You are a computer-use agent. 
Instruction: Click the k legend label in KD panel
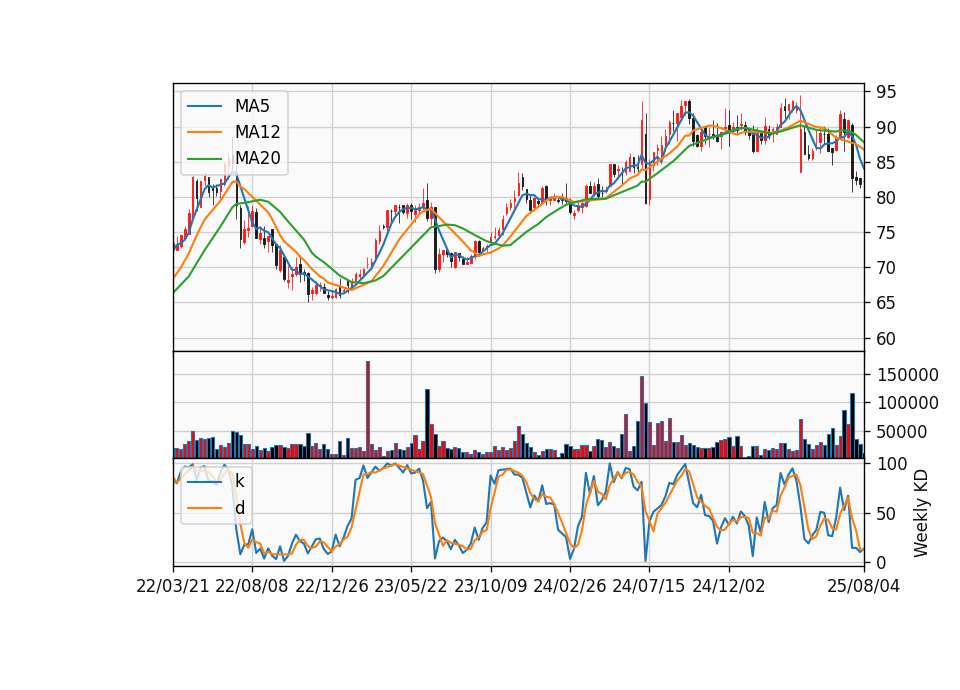coord(239,481)
